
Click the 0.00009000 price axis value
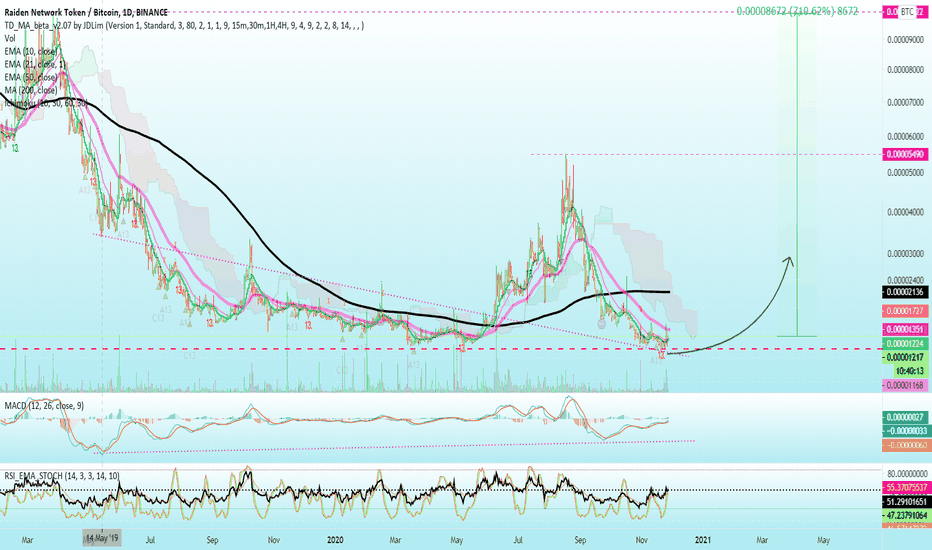click(905, 40)
